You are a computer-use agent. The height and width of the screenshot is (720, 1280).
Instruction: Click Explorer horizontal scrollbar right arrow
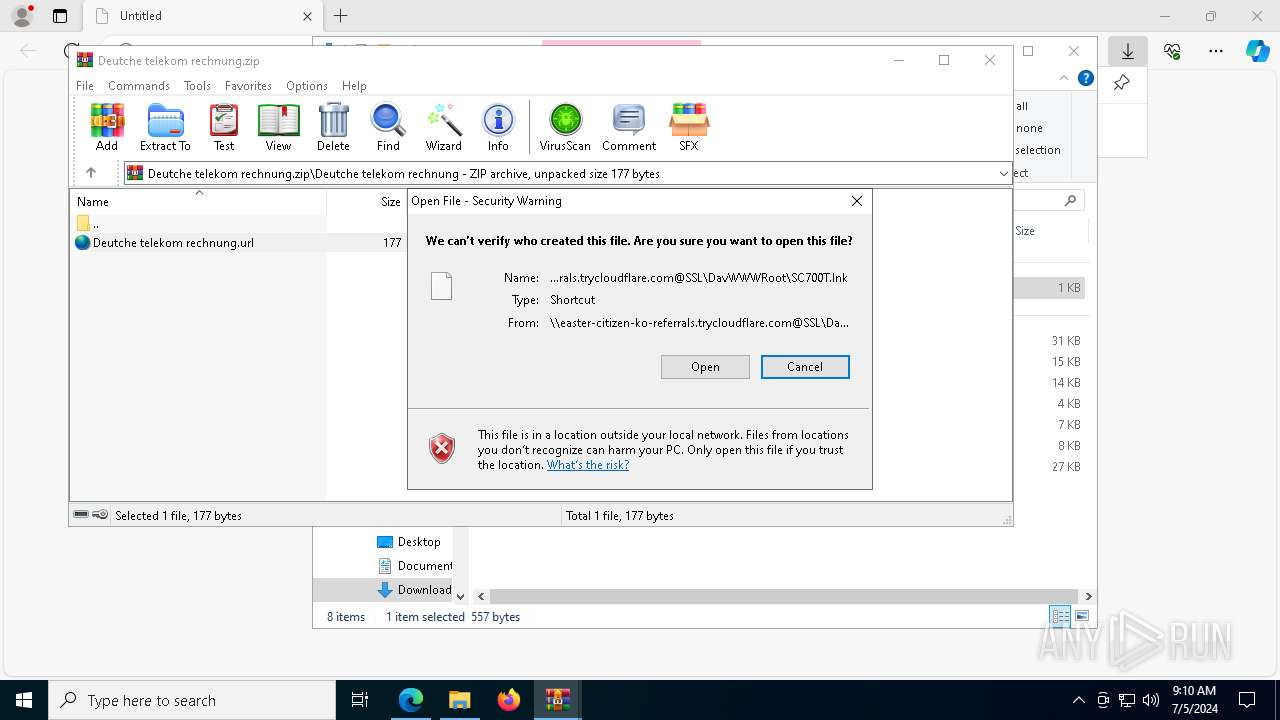click(x=1088, y=597)
